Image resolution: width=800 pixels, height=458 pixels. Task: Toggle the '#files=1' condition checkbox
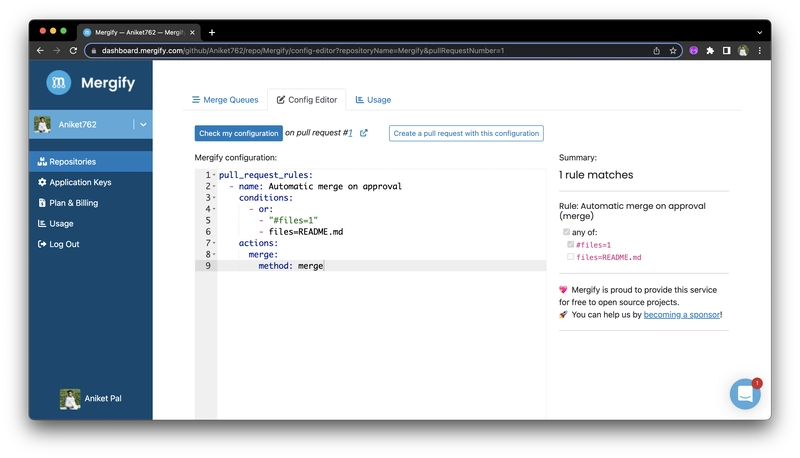[x=570, y=244]
